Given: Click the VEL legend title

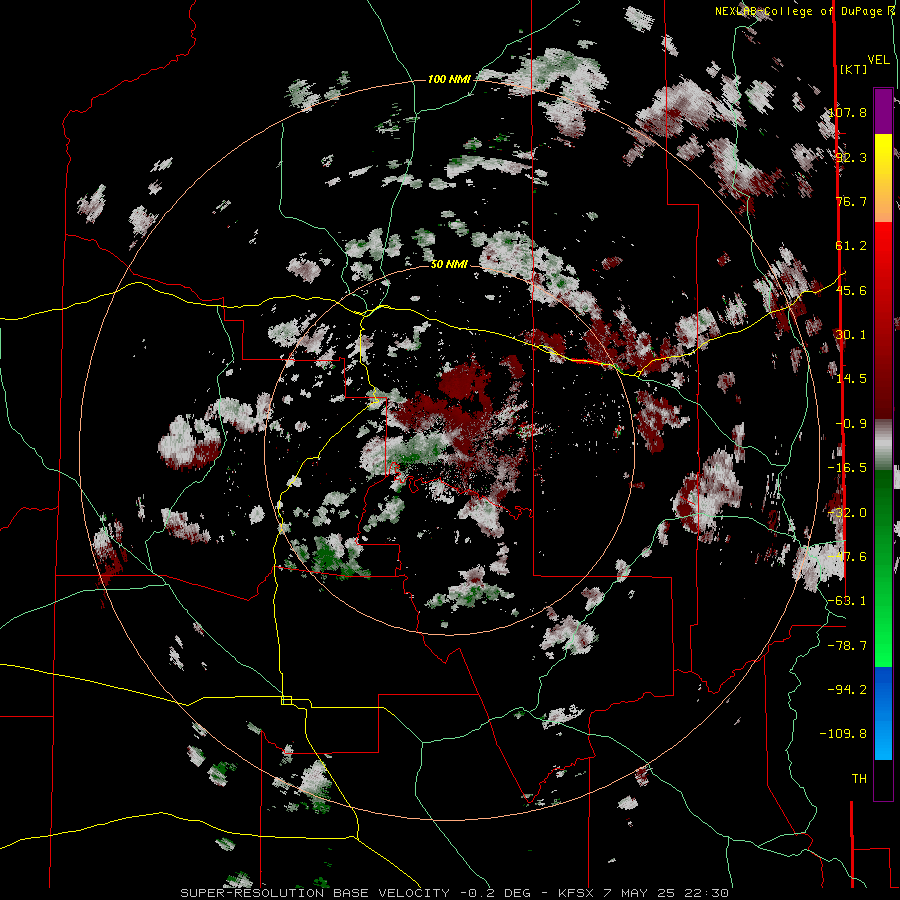Looking at the screenshot, I should [x=878, y=60].
